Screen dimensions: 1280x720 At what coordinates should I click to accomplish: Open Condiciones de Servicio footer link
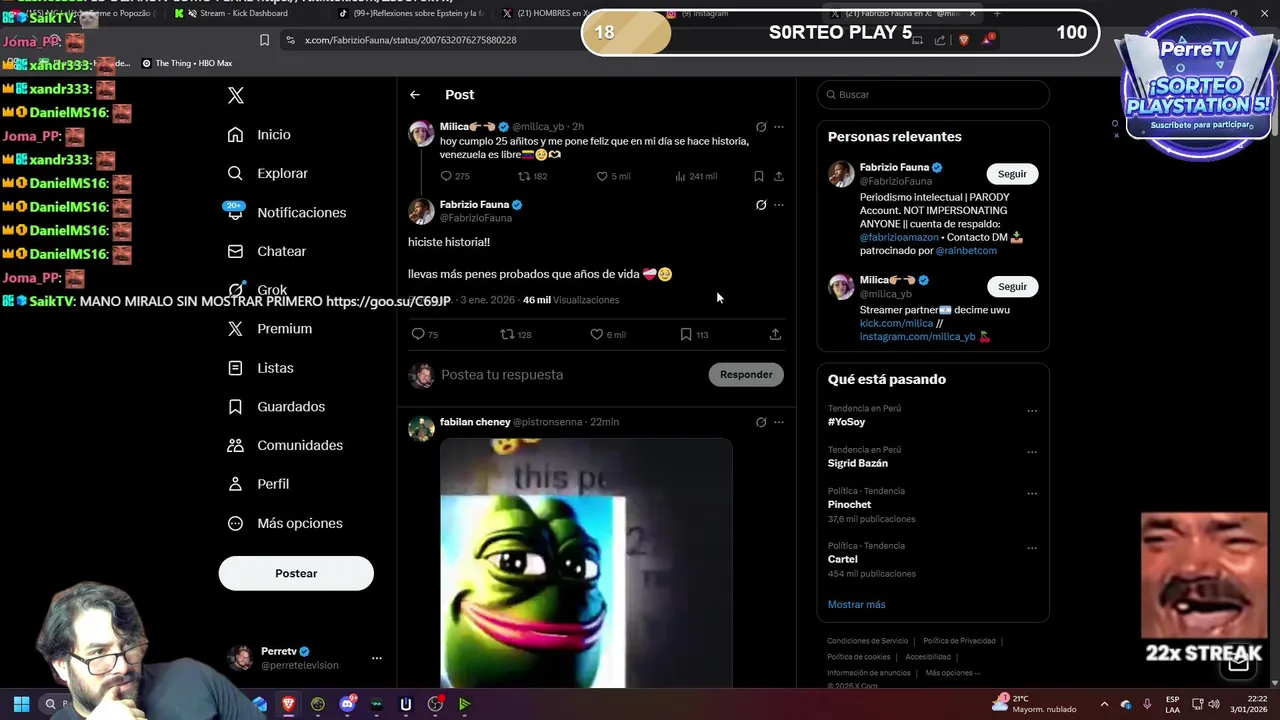[x=867, y=641]
